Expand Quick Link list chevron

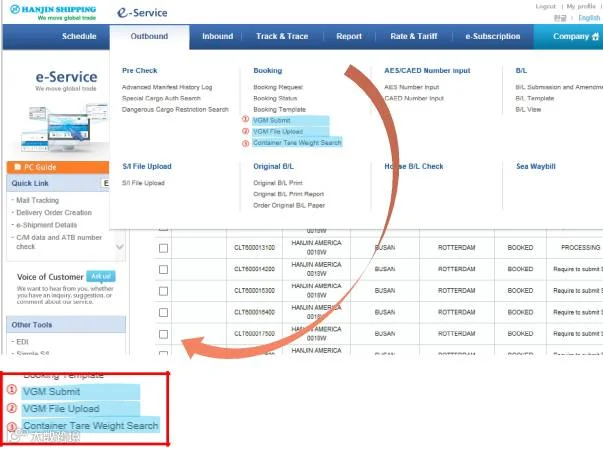pos(120,246)
